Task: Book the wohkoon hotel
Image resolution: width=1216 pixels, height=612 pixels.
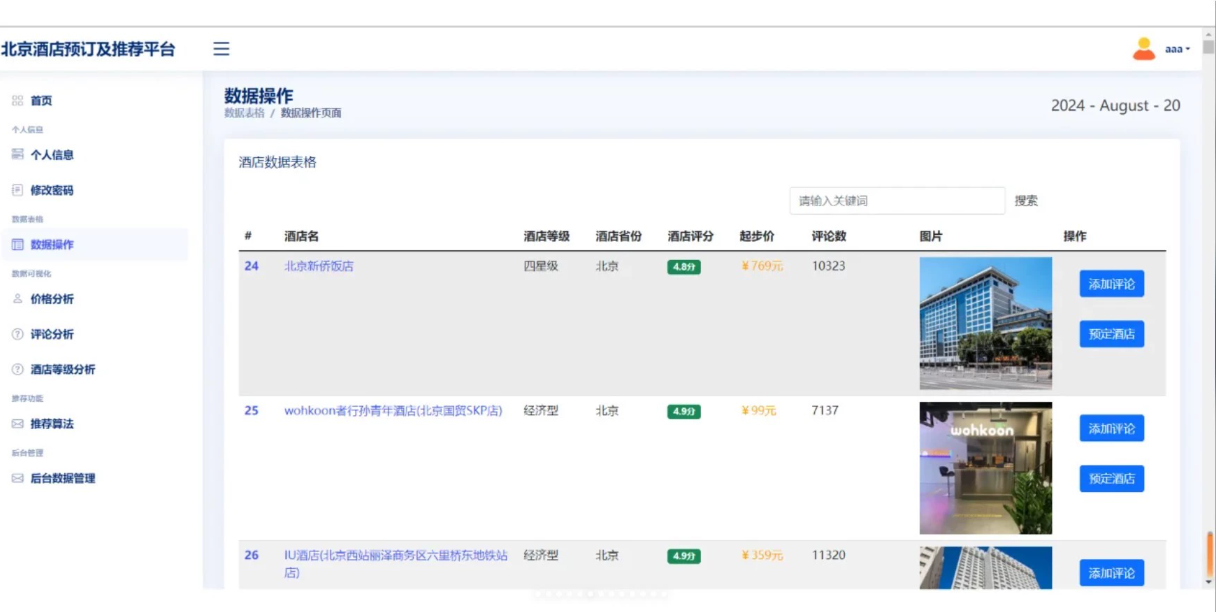Action: (1112, 479)
